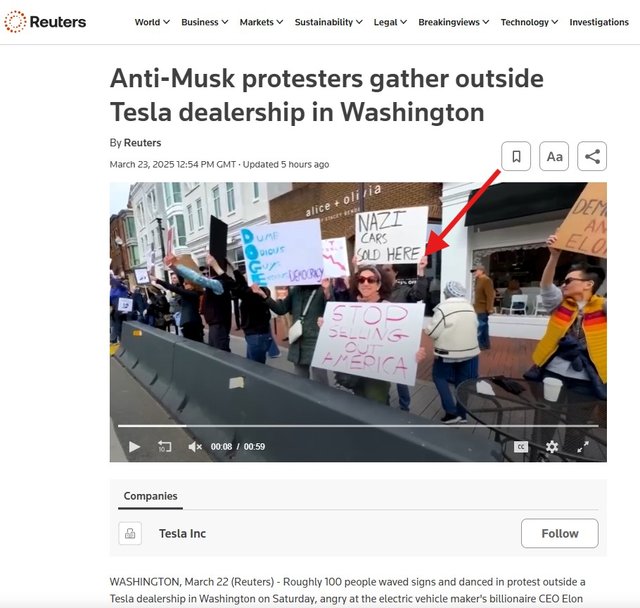Expand the World menu
The height and width of the screenshot is (608, 640).
tap(152, 22)
